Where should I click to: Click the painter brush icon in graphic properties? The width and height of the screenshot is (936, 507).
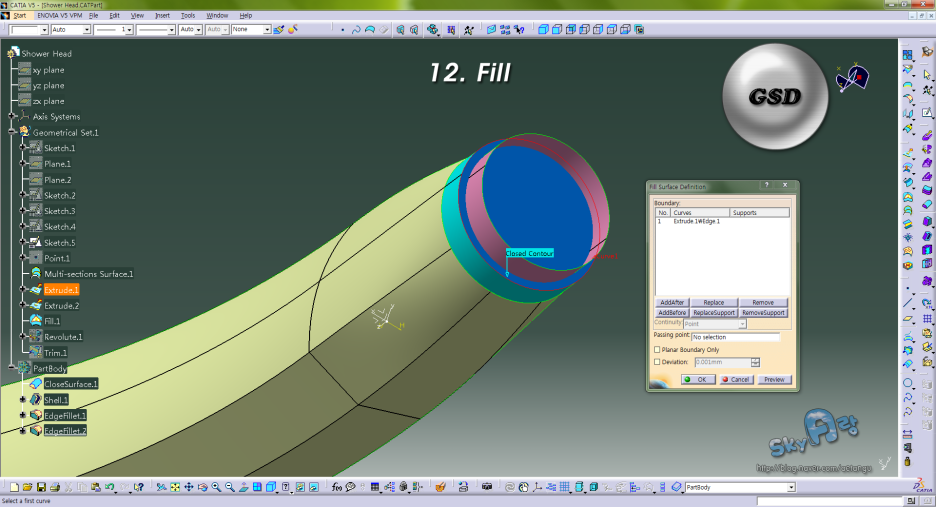(x=279, y=30)
